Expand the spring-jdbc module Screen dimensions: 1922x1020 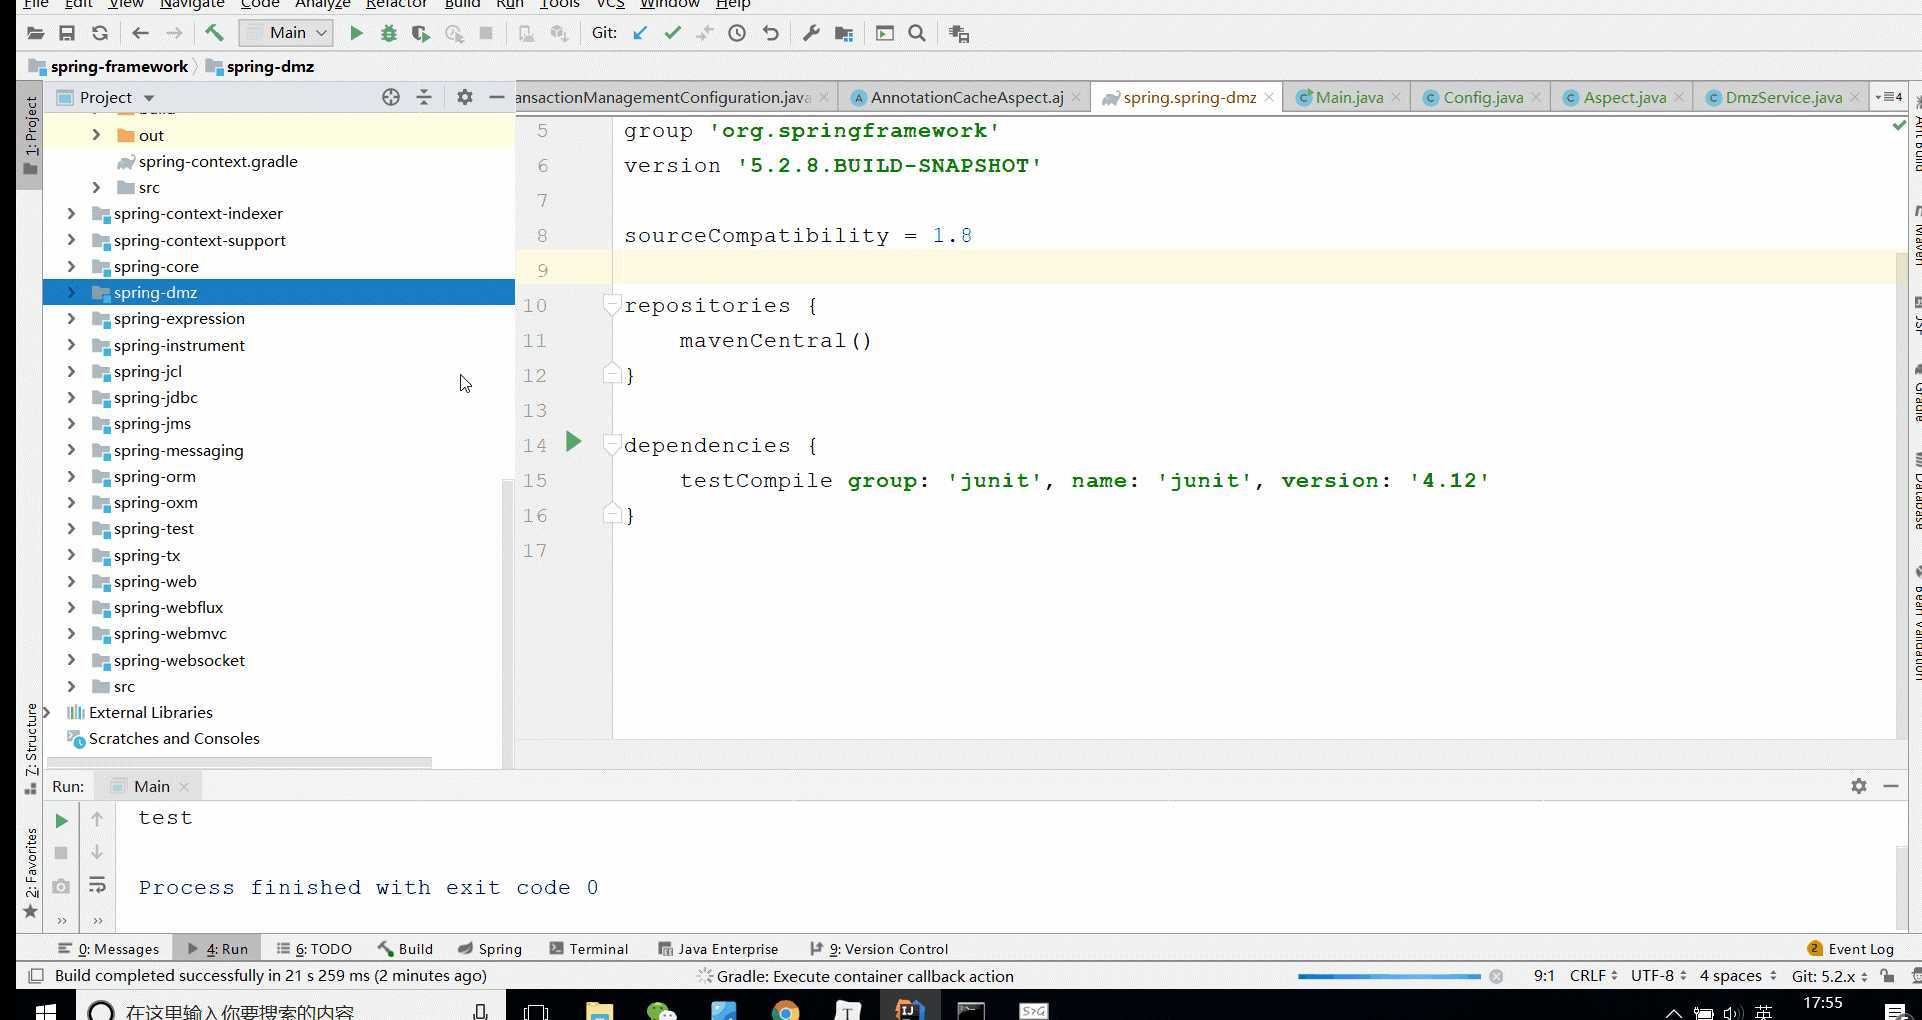pyautogui.click(x=71, y=397)
